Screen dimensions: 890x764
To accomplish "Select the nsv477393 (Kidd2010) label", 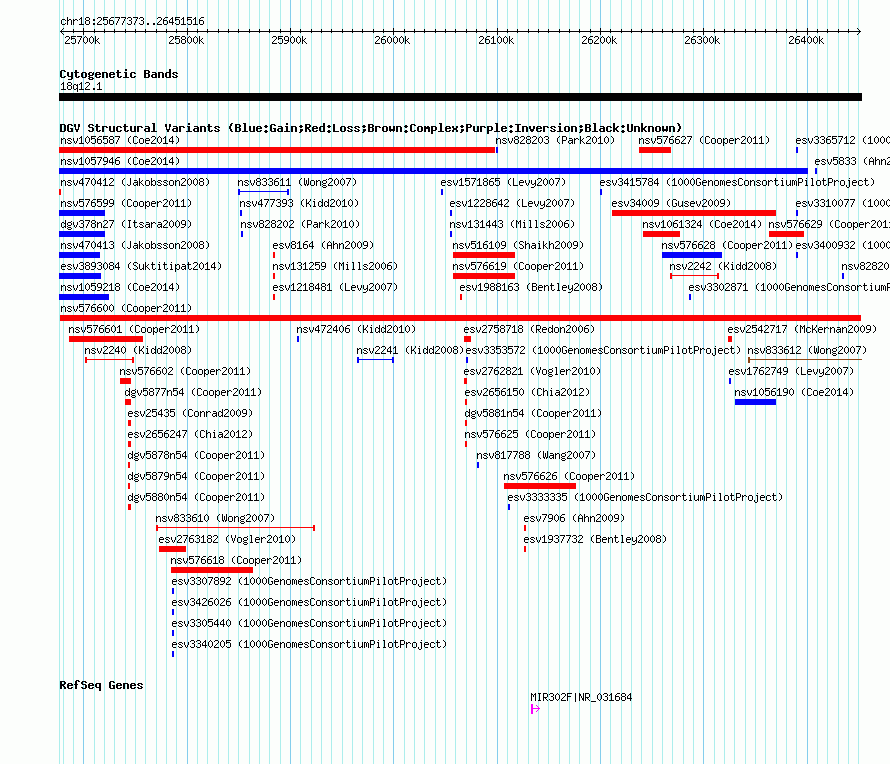I will coord(299,203).
